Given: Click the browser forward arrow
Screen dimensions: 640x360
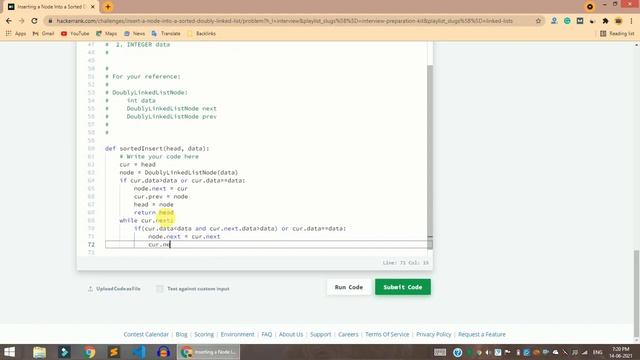Looking at the screenshot, I should (x=22, y=21).
